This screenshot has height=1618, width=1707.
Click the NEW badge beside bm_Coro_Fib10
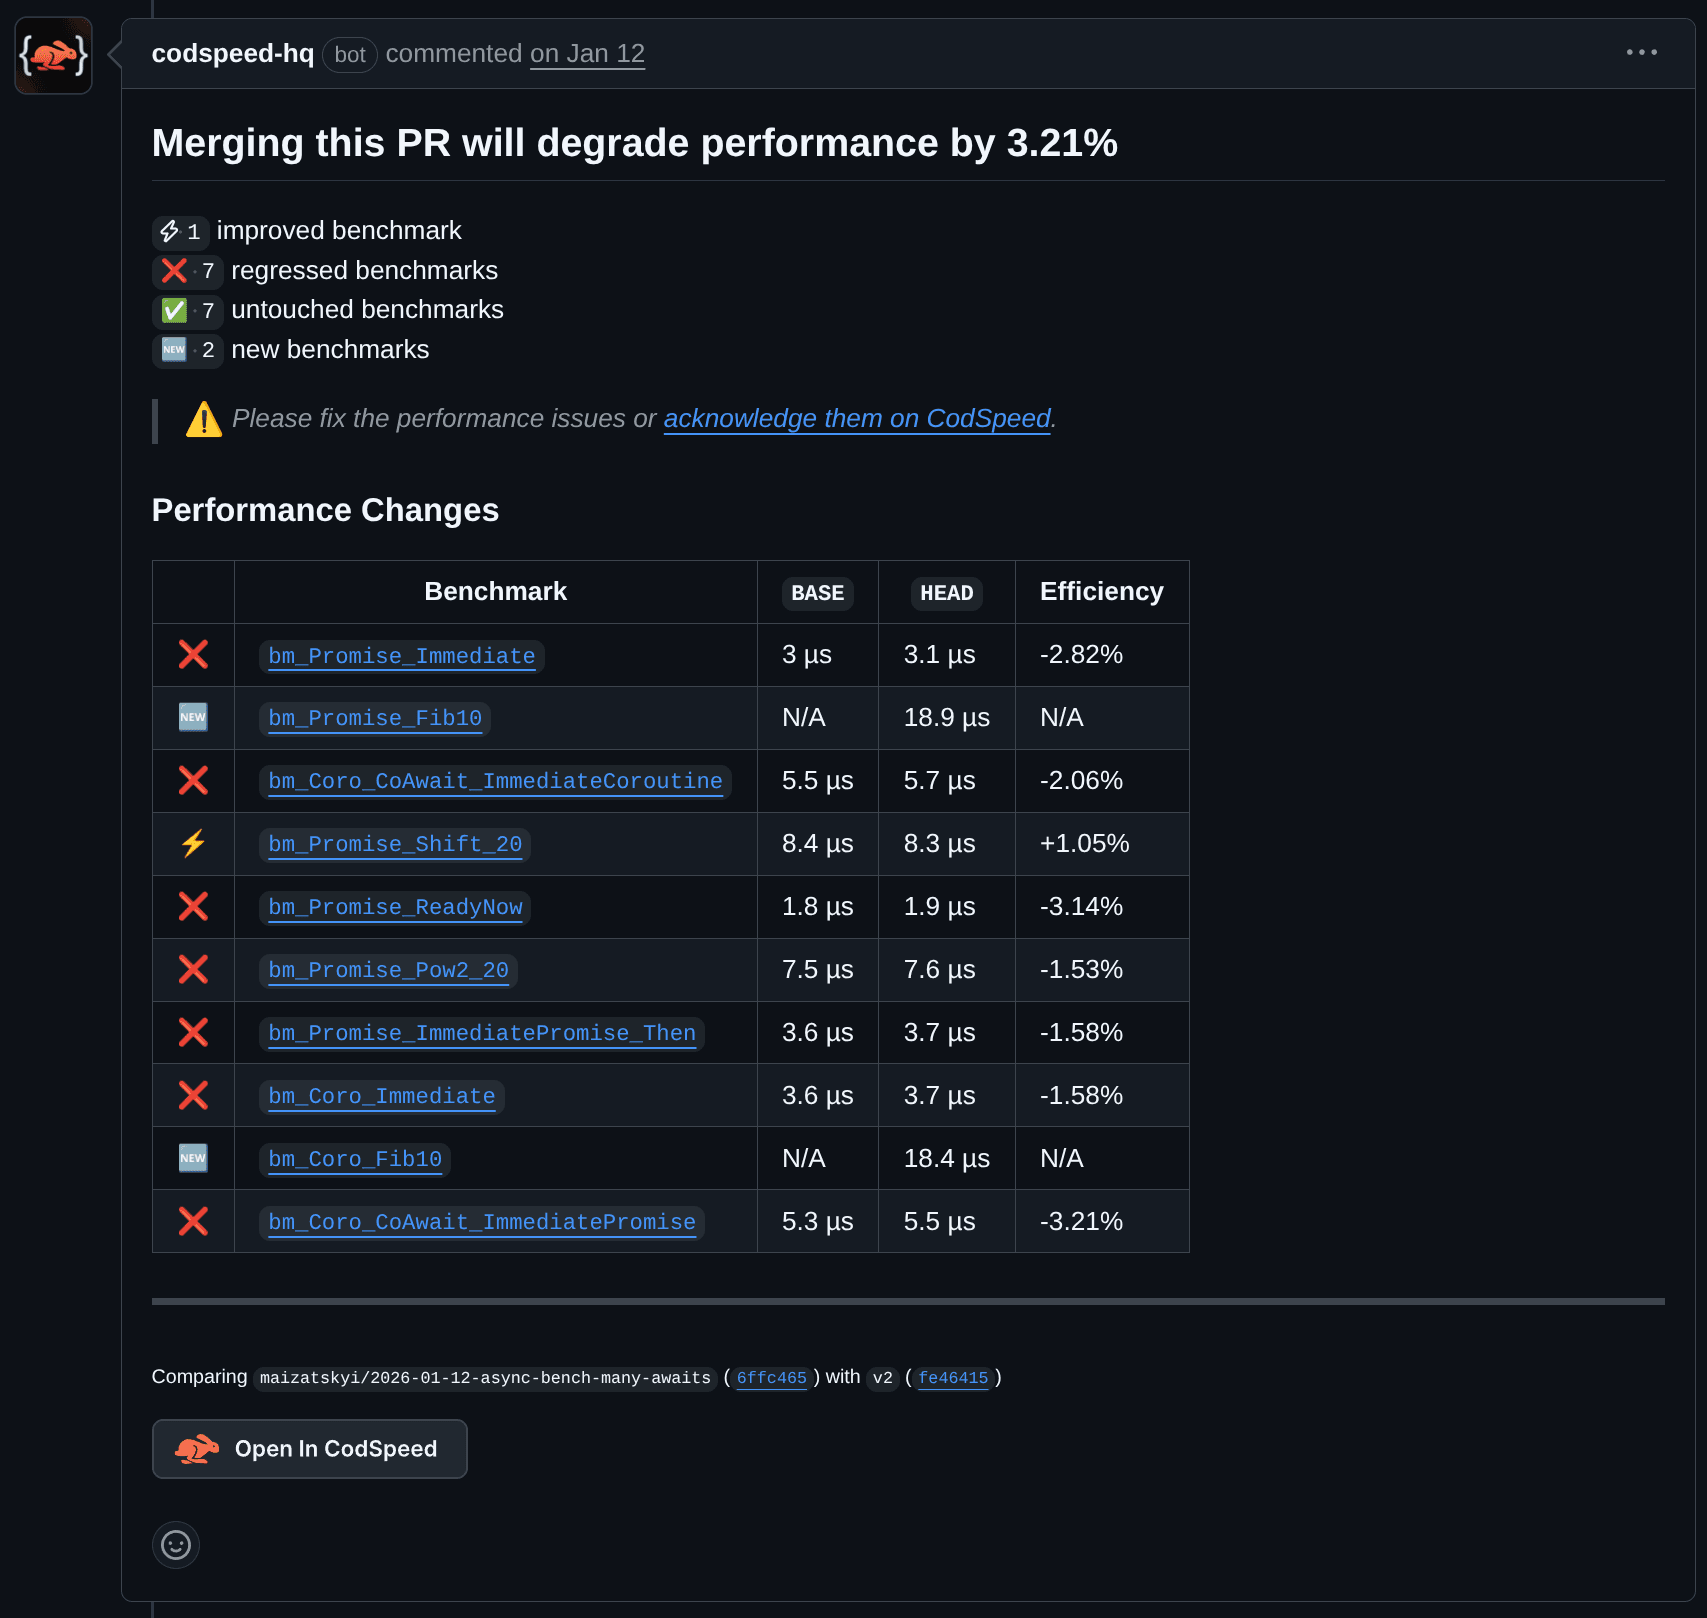click(x=193, y=1159)
